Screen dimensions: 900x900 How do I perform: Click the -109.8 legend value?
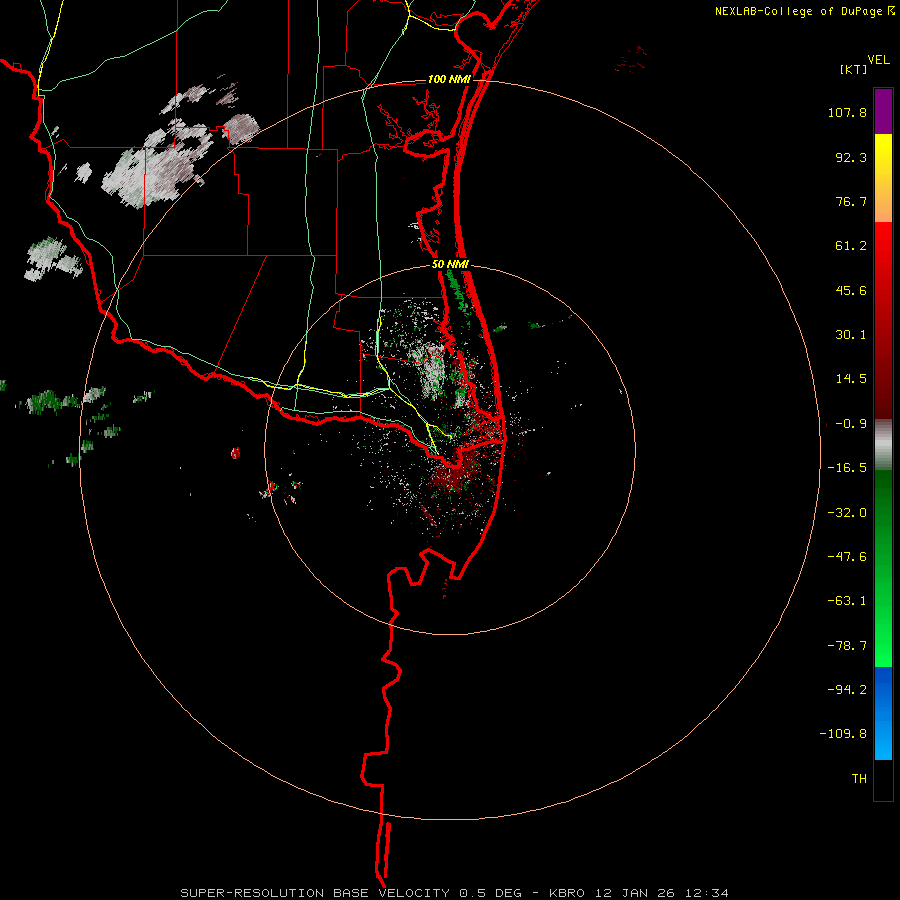point(843,734)
